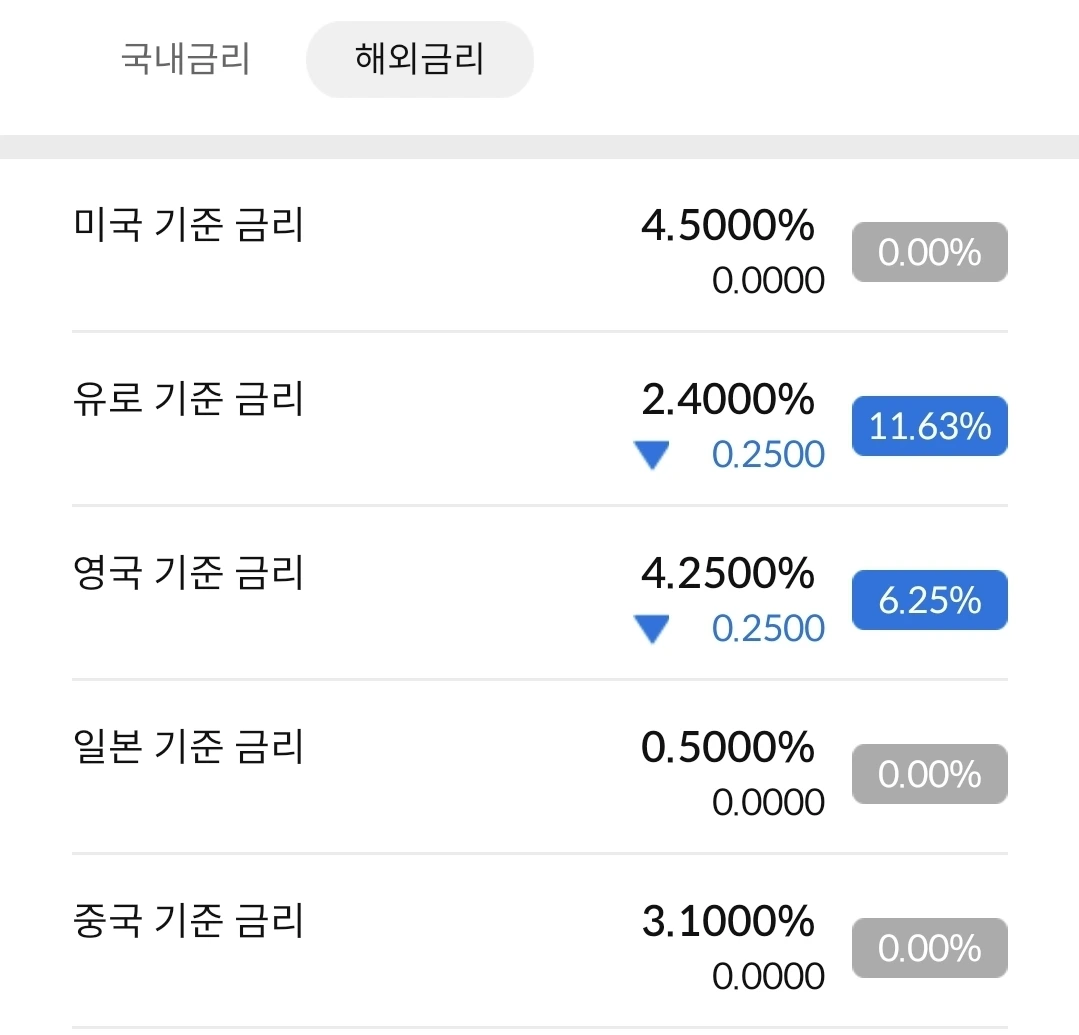The width and height of the screenshot is (1079, 1035).
Task: Click the 4.2500% UK rate value
Action: coord(727,574)
